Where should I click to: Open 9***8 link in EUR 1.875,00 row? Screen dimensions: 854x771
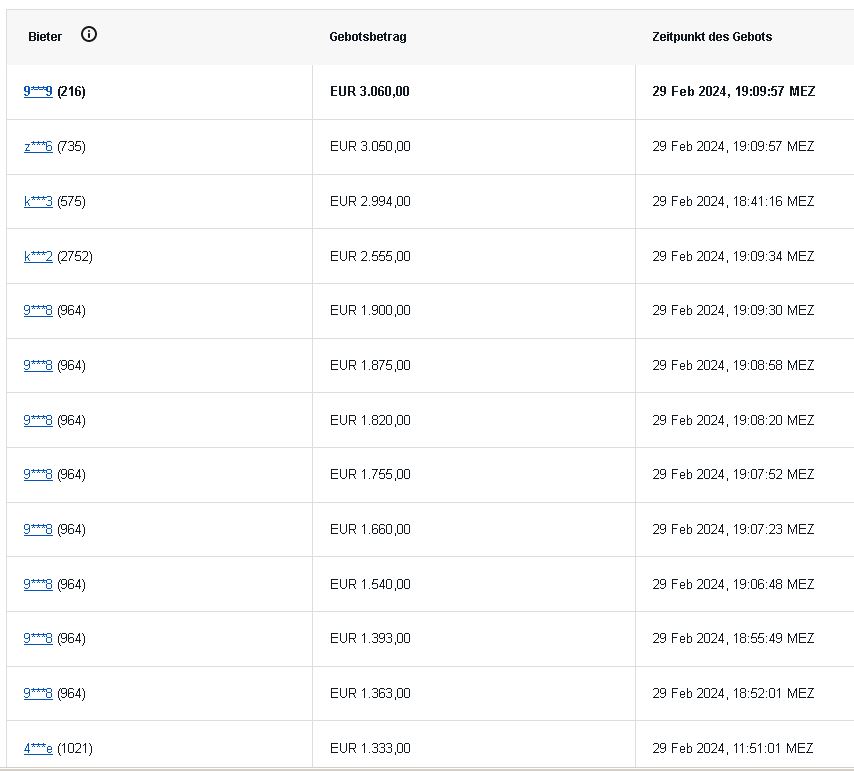(38, 365)
